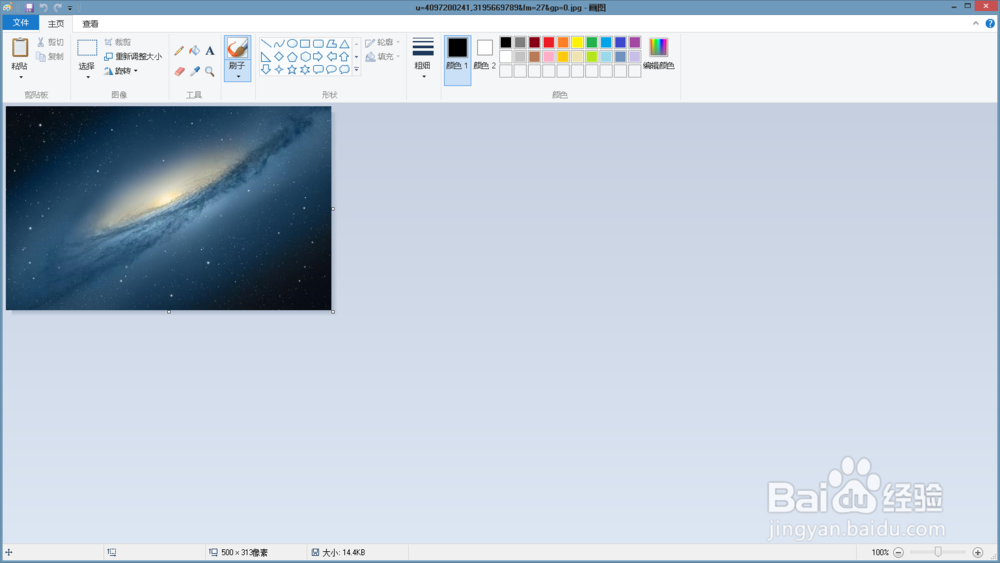
Task: Click the Crop (裁剪) button
Action: [118, 42]
